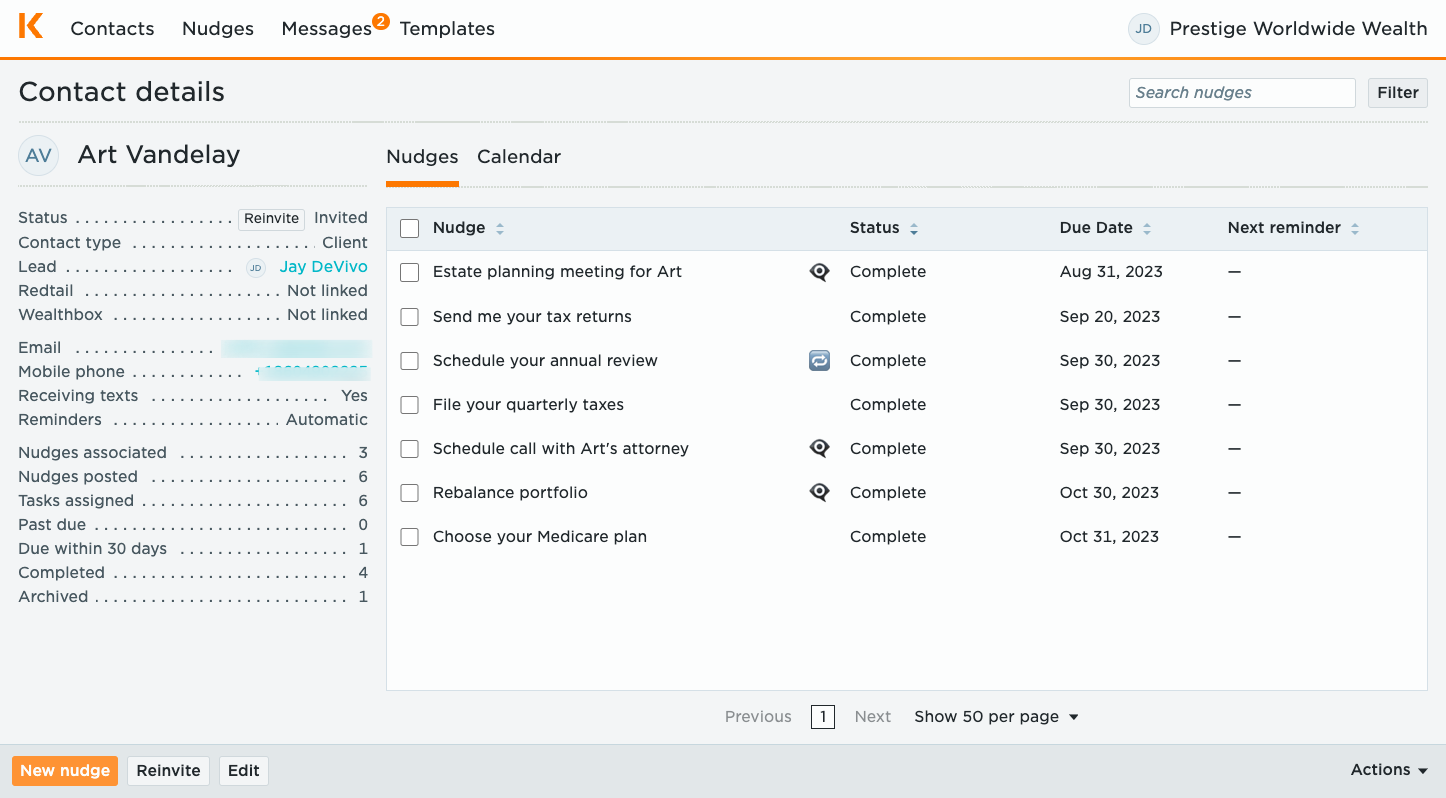Select the Choose your Medicare plan checkbox

pos(409,537)
